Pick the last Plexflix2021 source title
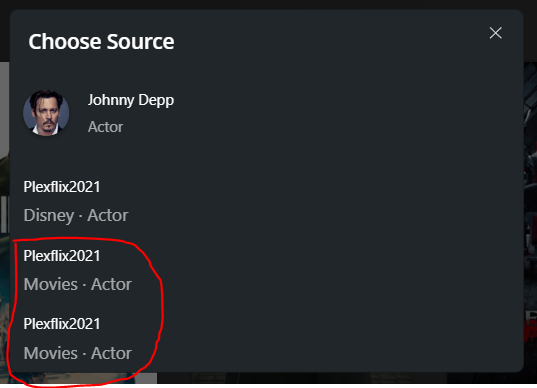 tap(62, 324)
